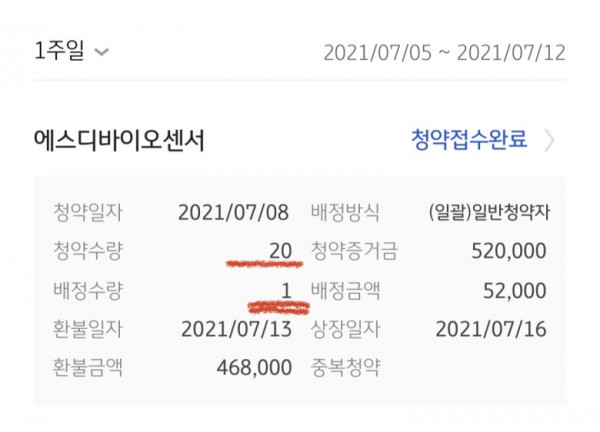This screenshot has height=432, width=600.
Task: Click the 상장일자 date 2021/07/16
Action: [x=491, y=329]
